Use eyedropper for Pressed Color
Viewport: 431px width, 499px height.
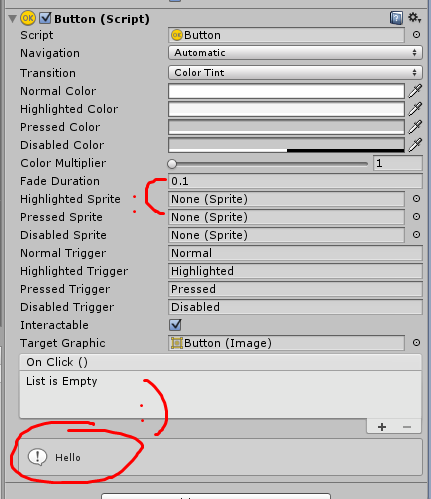click(x=415, y=127)
